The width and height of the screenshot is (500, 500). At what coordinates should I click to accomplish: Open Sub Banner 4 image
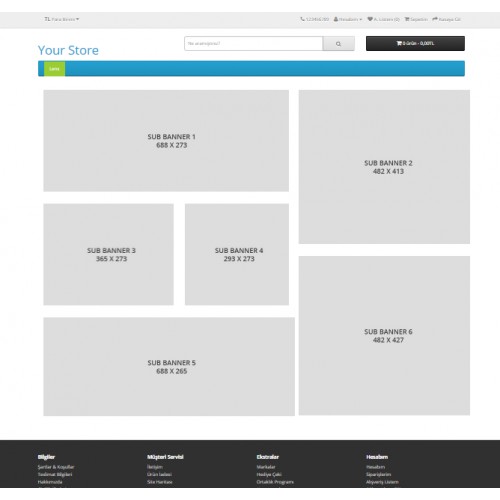[x=237, y=254]
